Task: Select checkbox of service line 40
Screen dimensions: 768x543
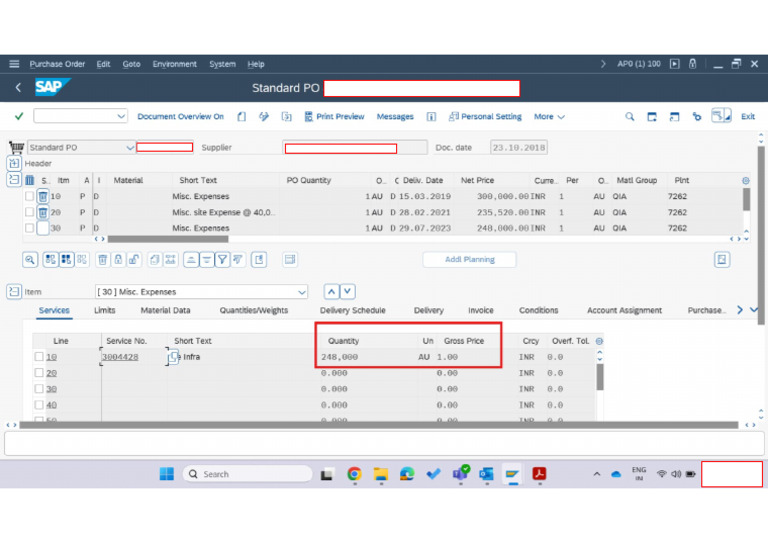Action: click(39, 405)
